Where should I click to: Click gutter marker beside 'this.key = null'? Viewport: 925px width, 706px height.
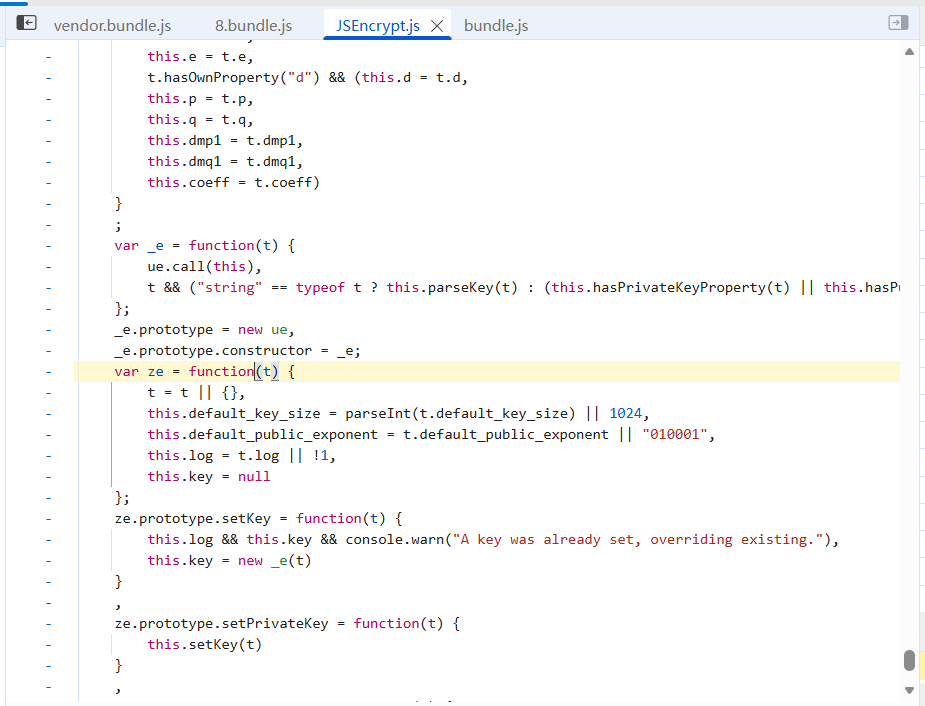pyautogui.click(x=48, y=477)
